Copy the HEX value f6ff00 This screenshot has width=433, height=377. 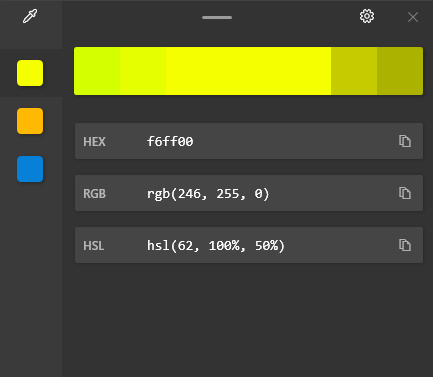pyautogui.click(x=405, y=141)
